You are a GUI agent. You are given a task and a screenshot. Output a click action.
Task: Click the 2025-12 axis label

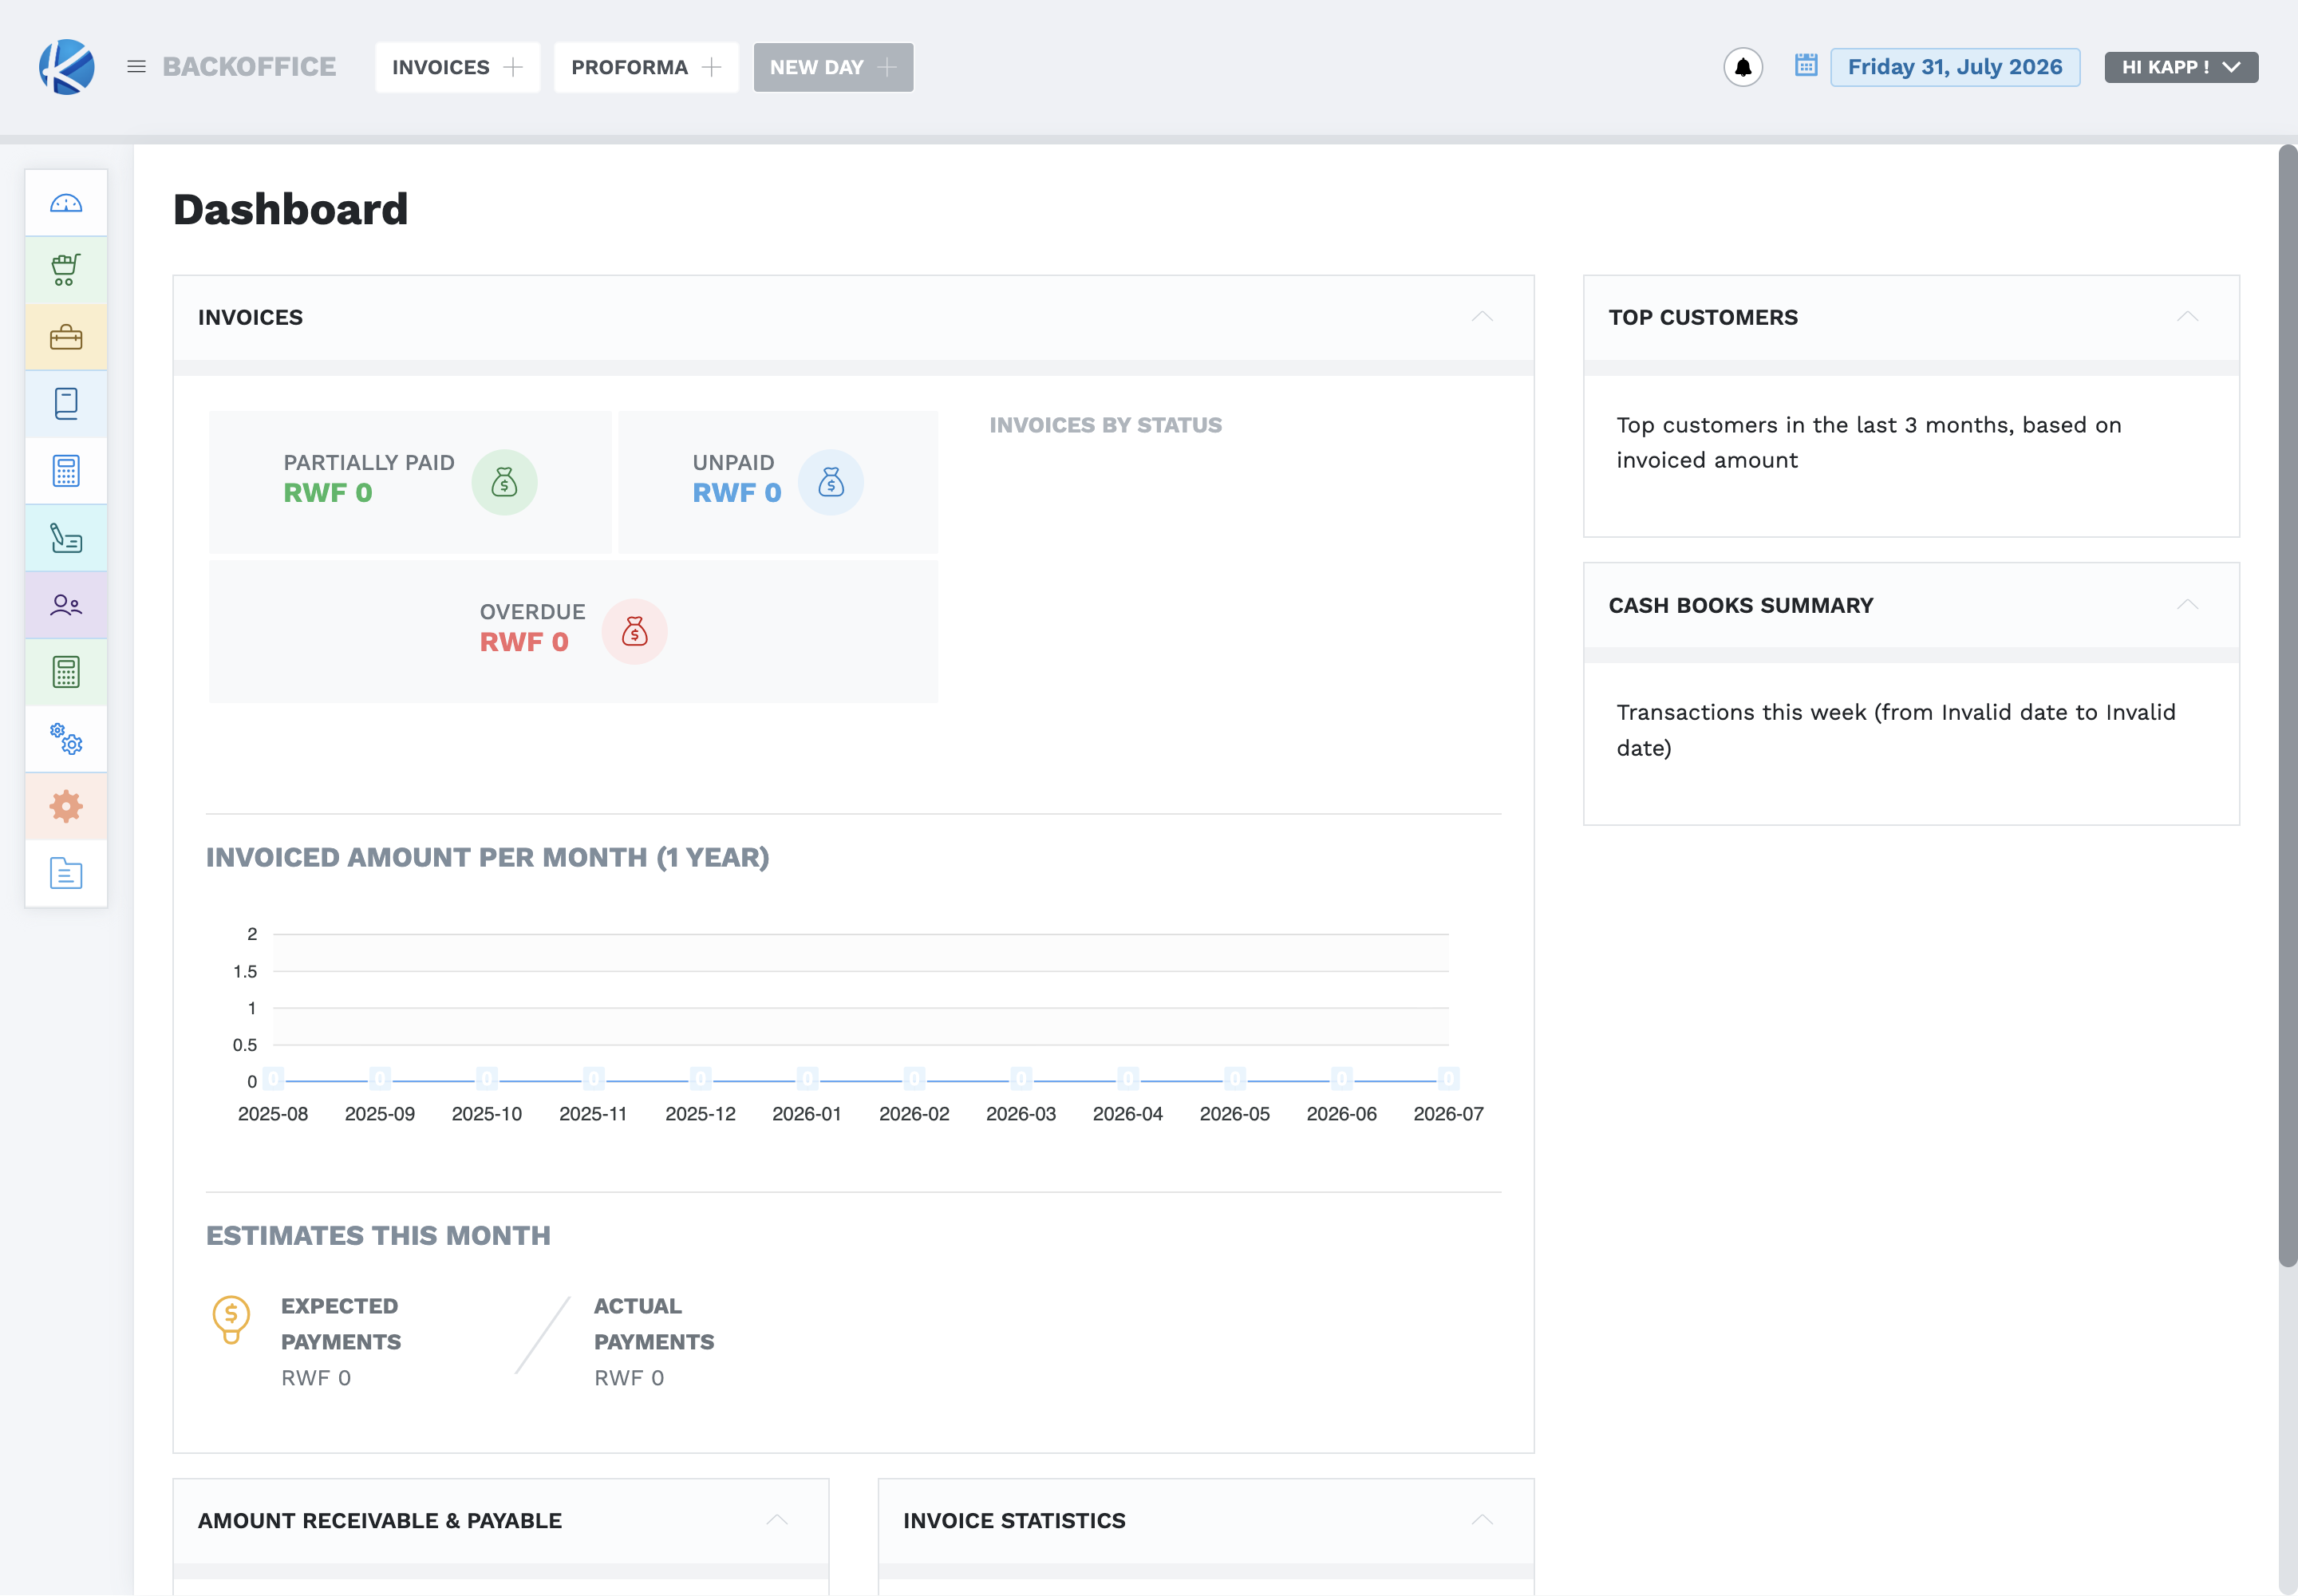(700, 1114)
